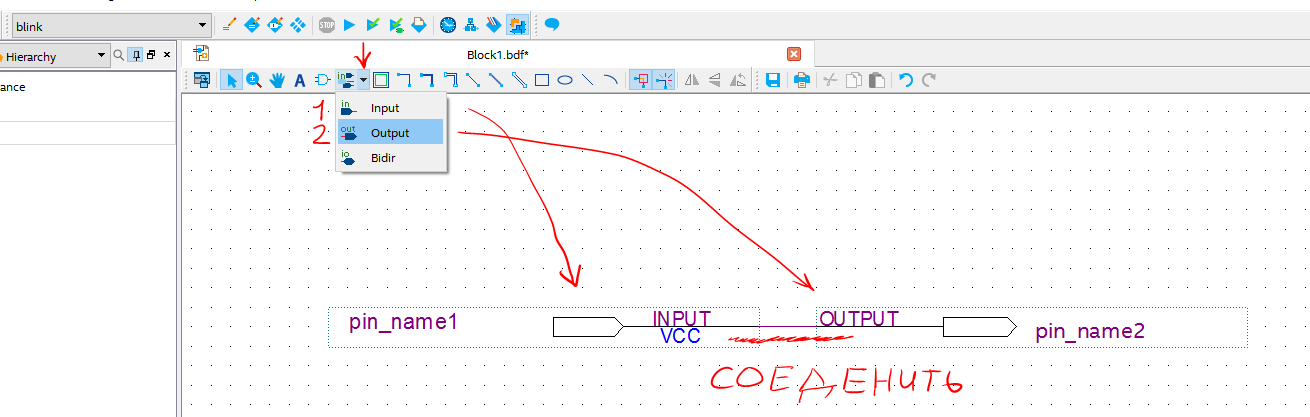Click the Block1.bdf tab icon
This screenshot has height=417, width=1310.
tap(201, 54)
